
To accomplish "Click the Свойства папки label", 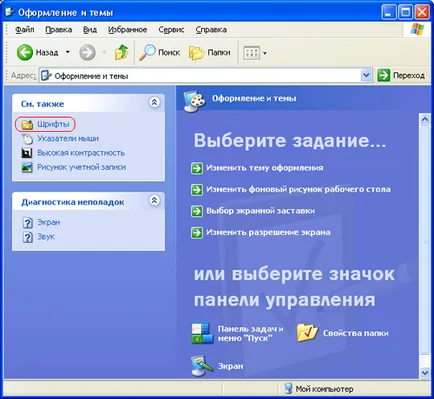I will (356, 333).
